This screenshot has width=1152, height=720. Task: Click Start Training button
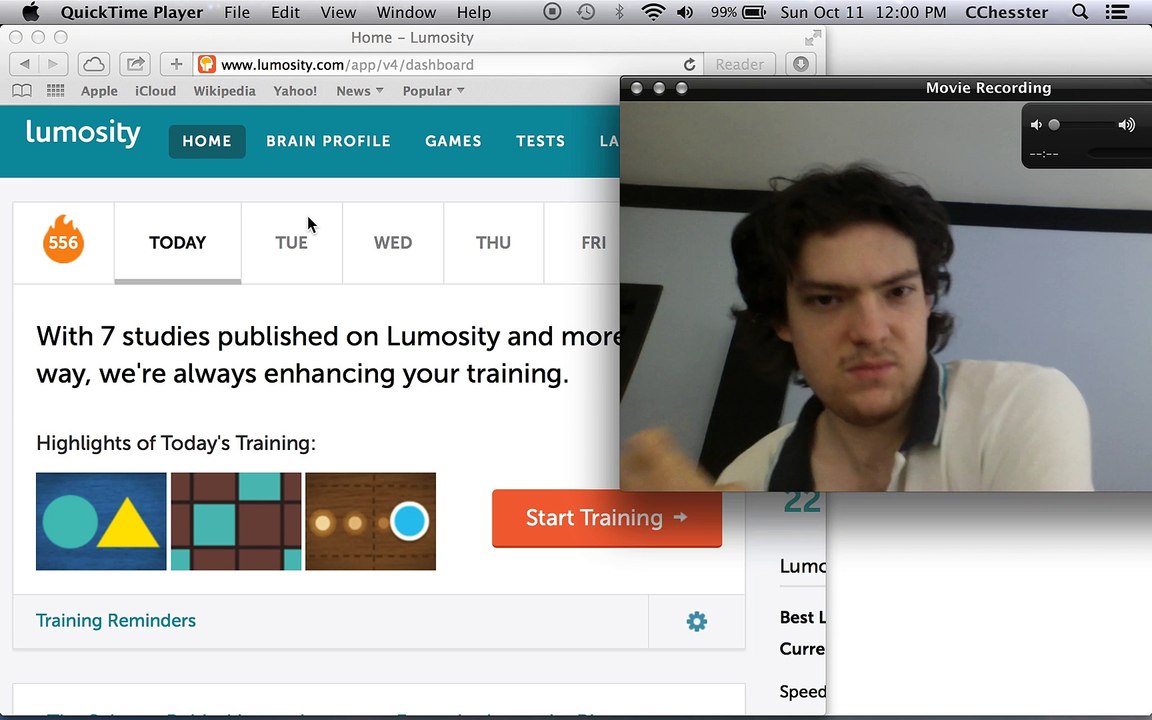(x=607, y=519)
